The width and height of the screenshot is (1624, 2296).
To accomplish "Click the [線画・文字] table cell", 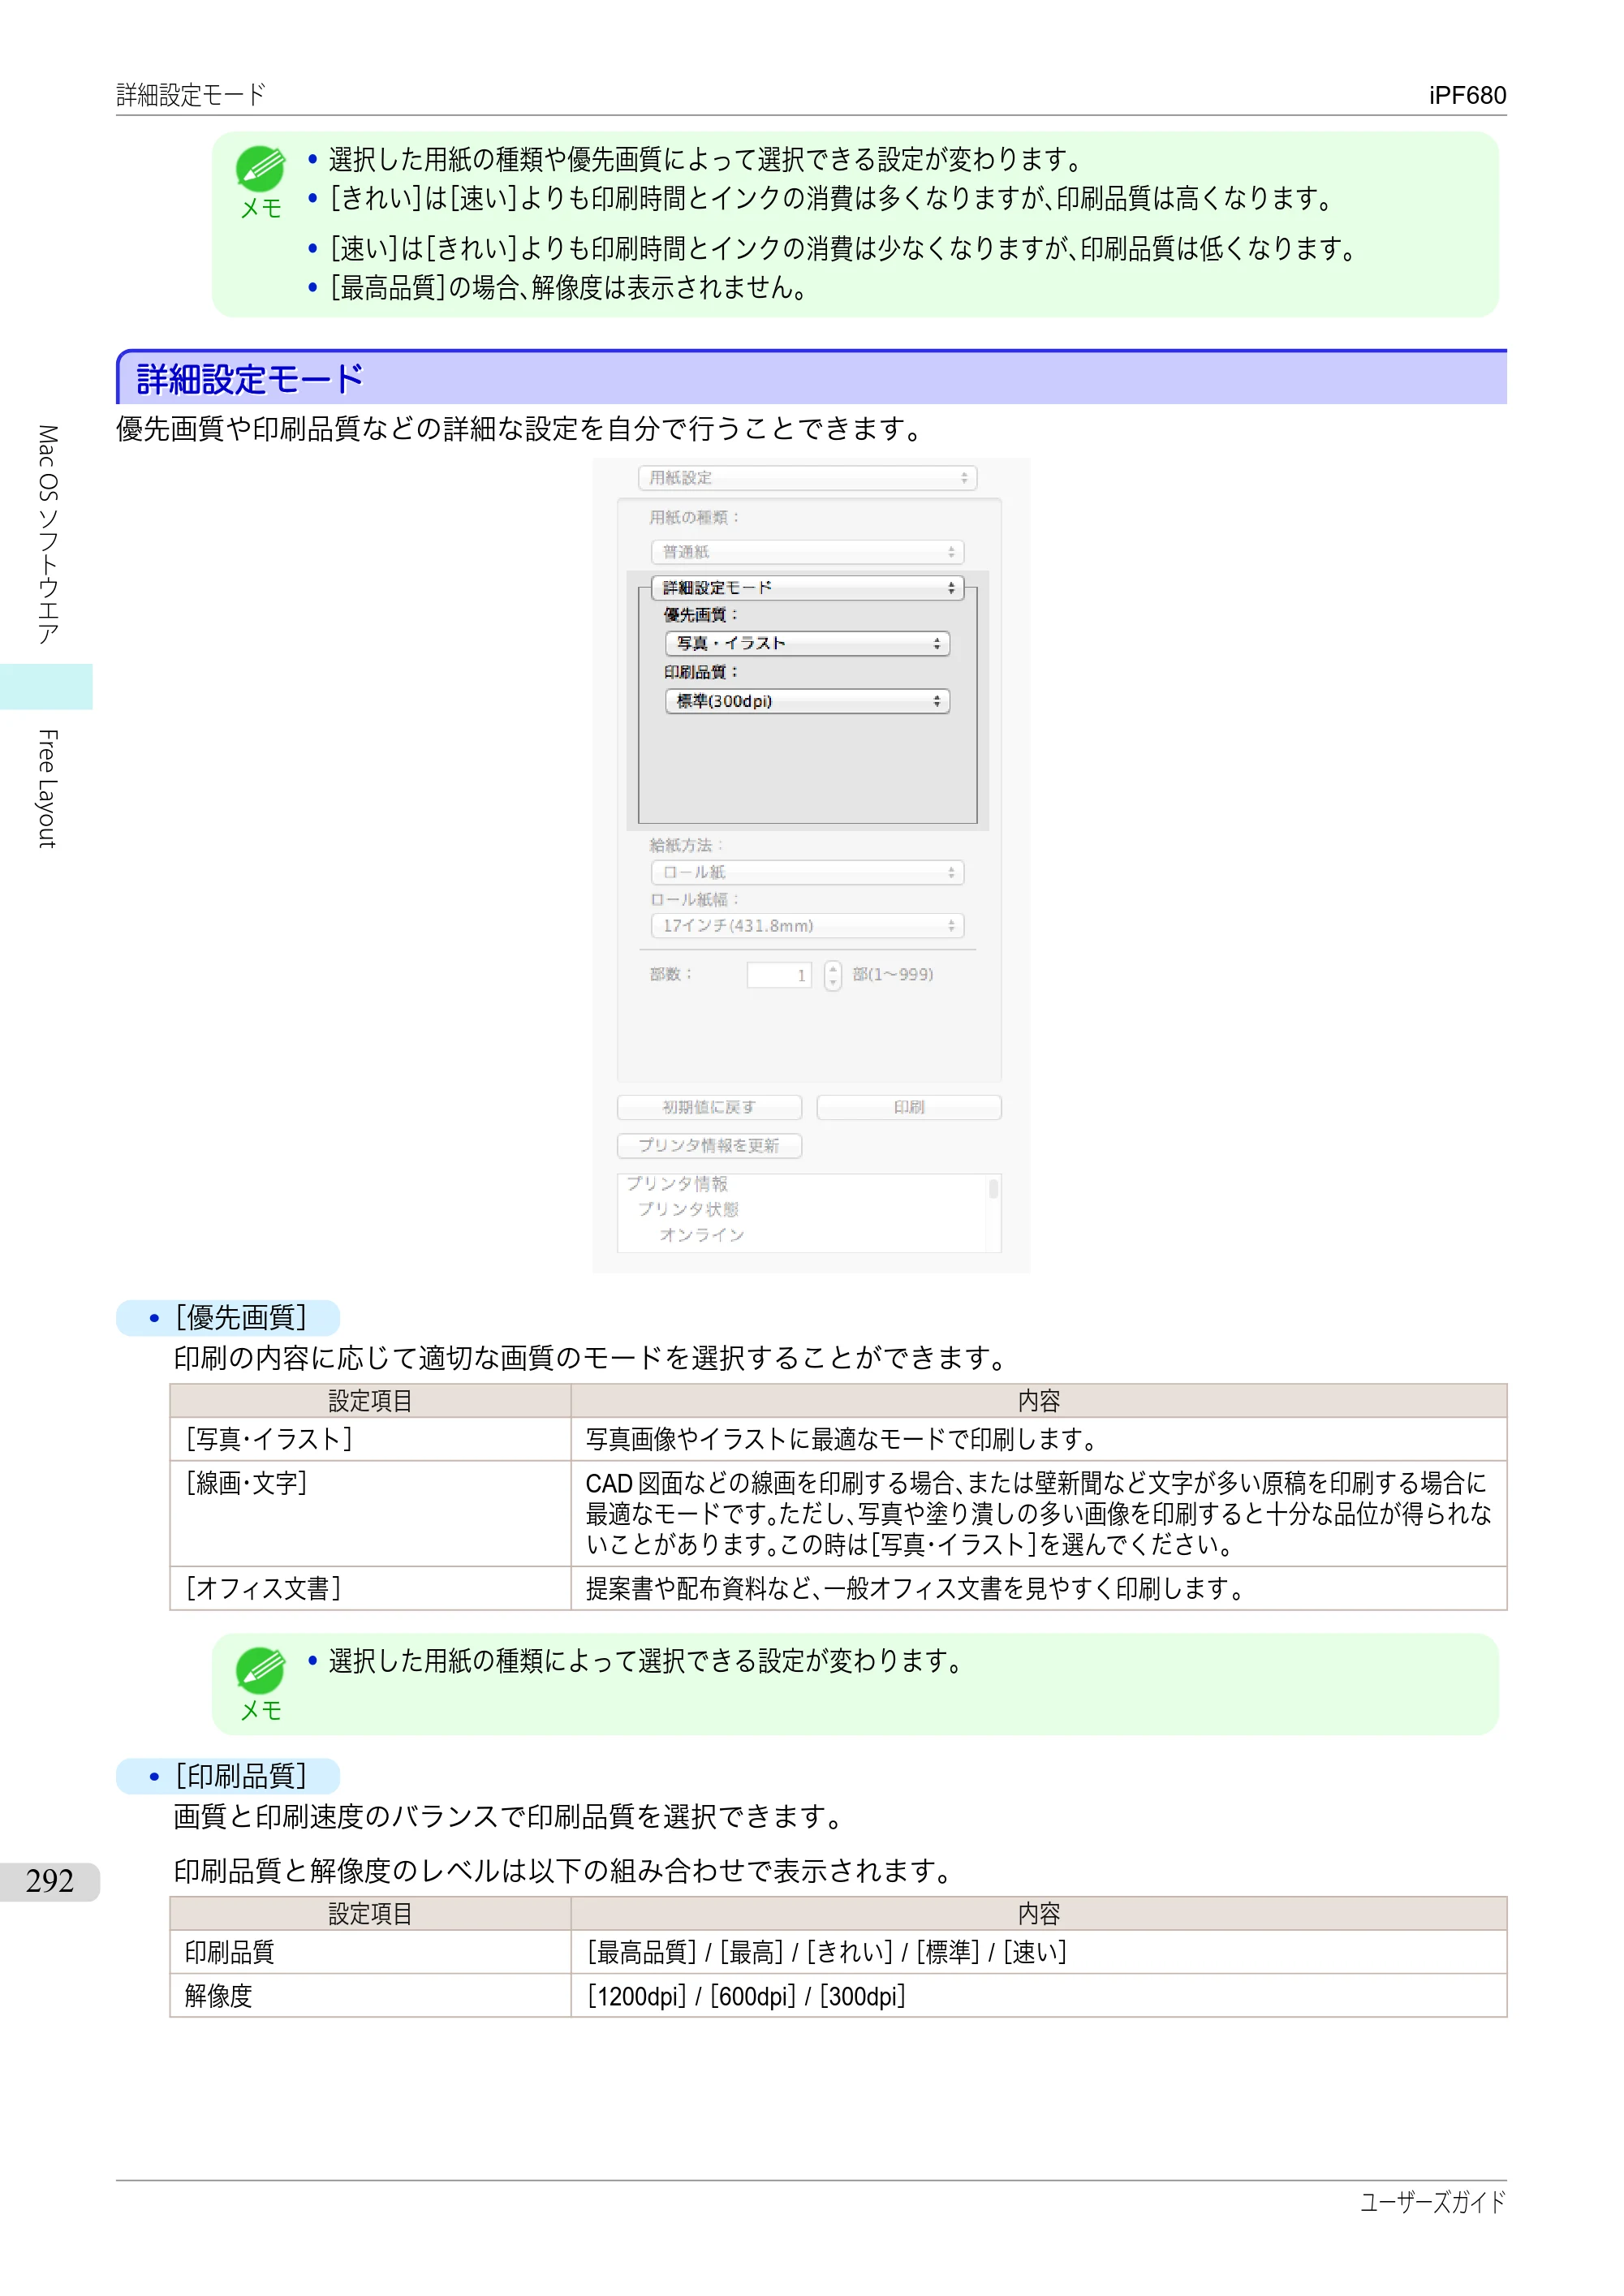I will pos(370,1513).
